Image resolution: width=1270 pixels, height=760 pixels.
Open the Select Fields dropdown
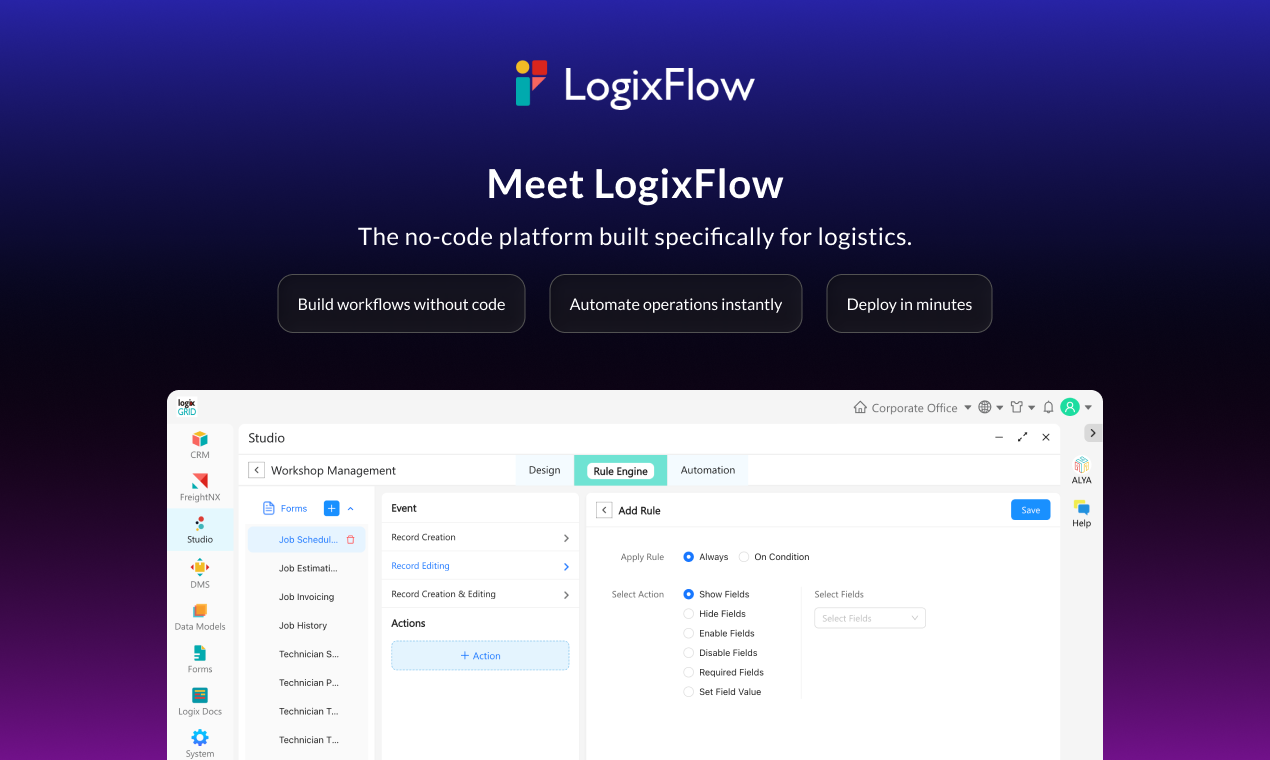tap(869, 617)
